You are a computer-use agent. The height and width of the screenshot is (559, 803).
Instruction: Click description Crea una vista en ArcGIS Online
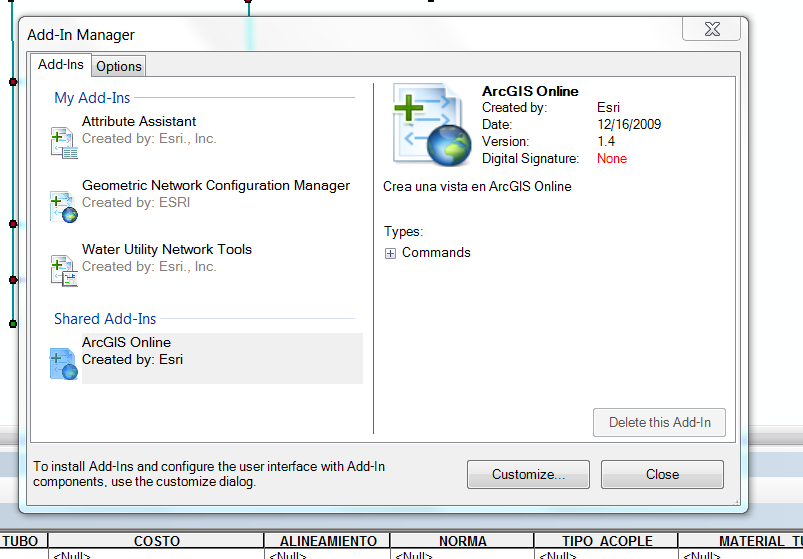[x=477, y=186]
